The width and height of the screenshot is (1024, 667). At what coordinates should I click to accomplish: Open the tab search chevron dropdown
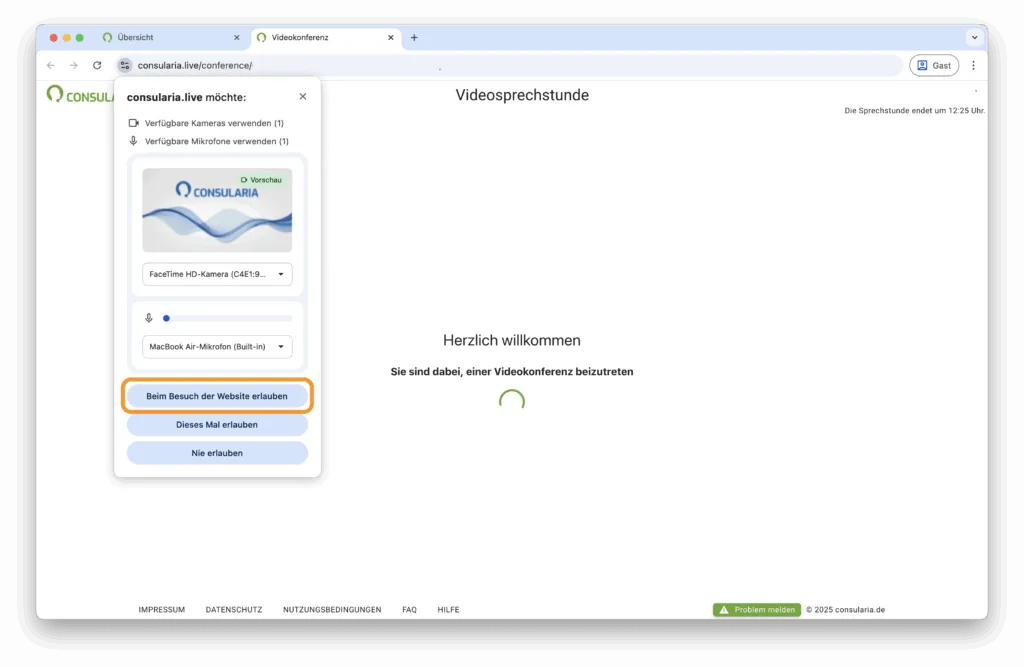973,37
